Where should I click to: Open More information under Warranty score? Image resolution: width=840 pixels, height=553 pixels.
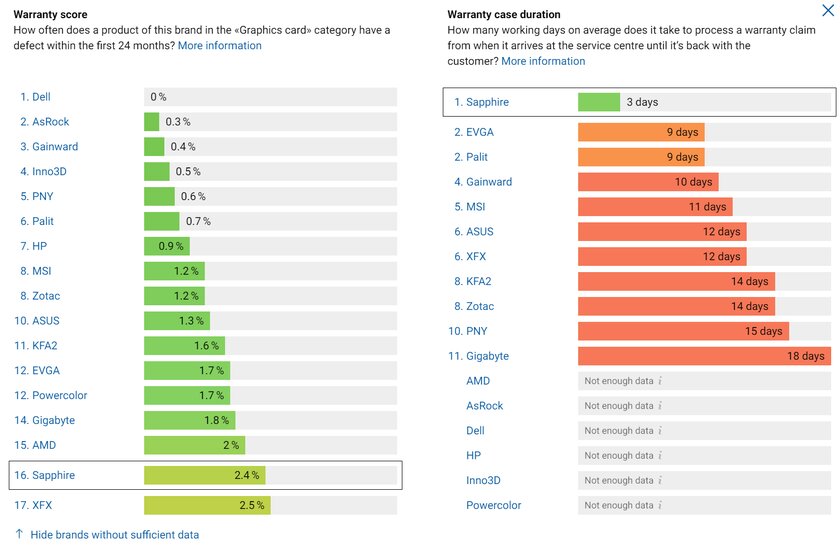tap(219, 46)
